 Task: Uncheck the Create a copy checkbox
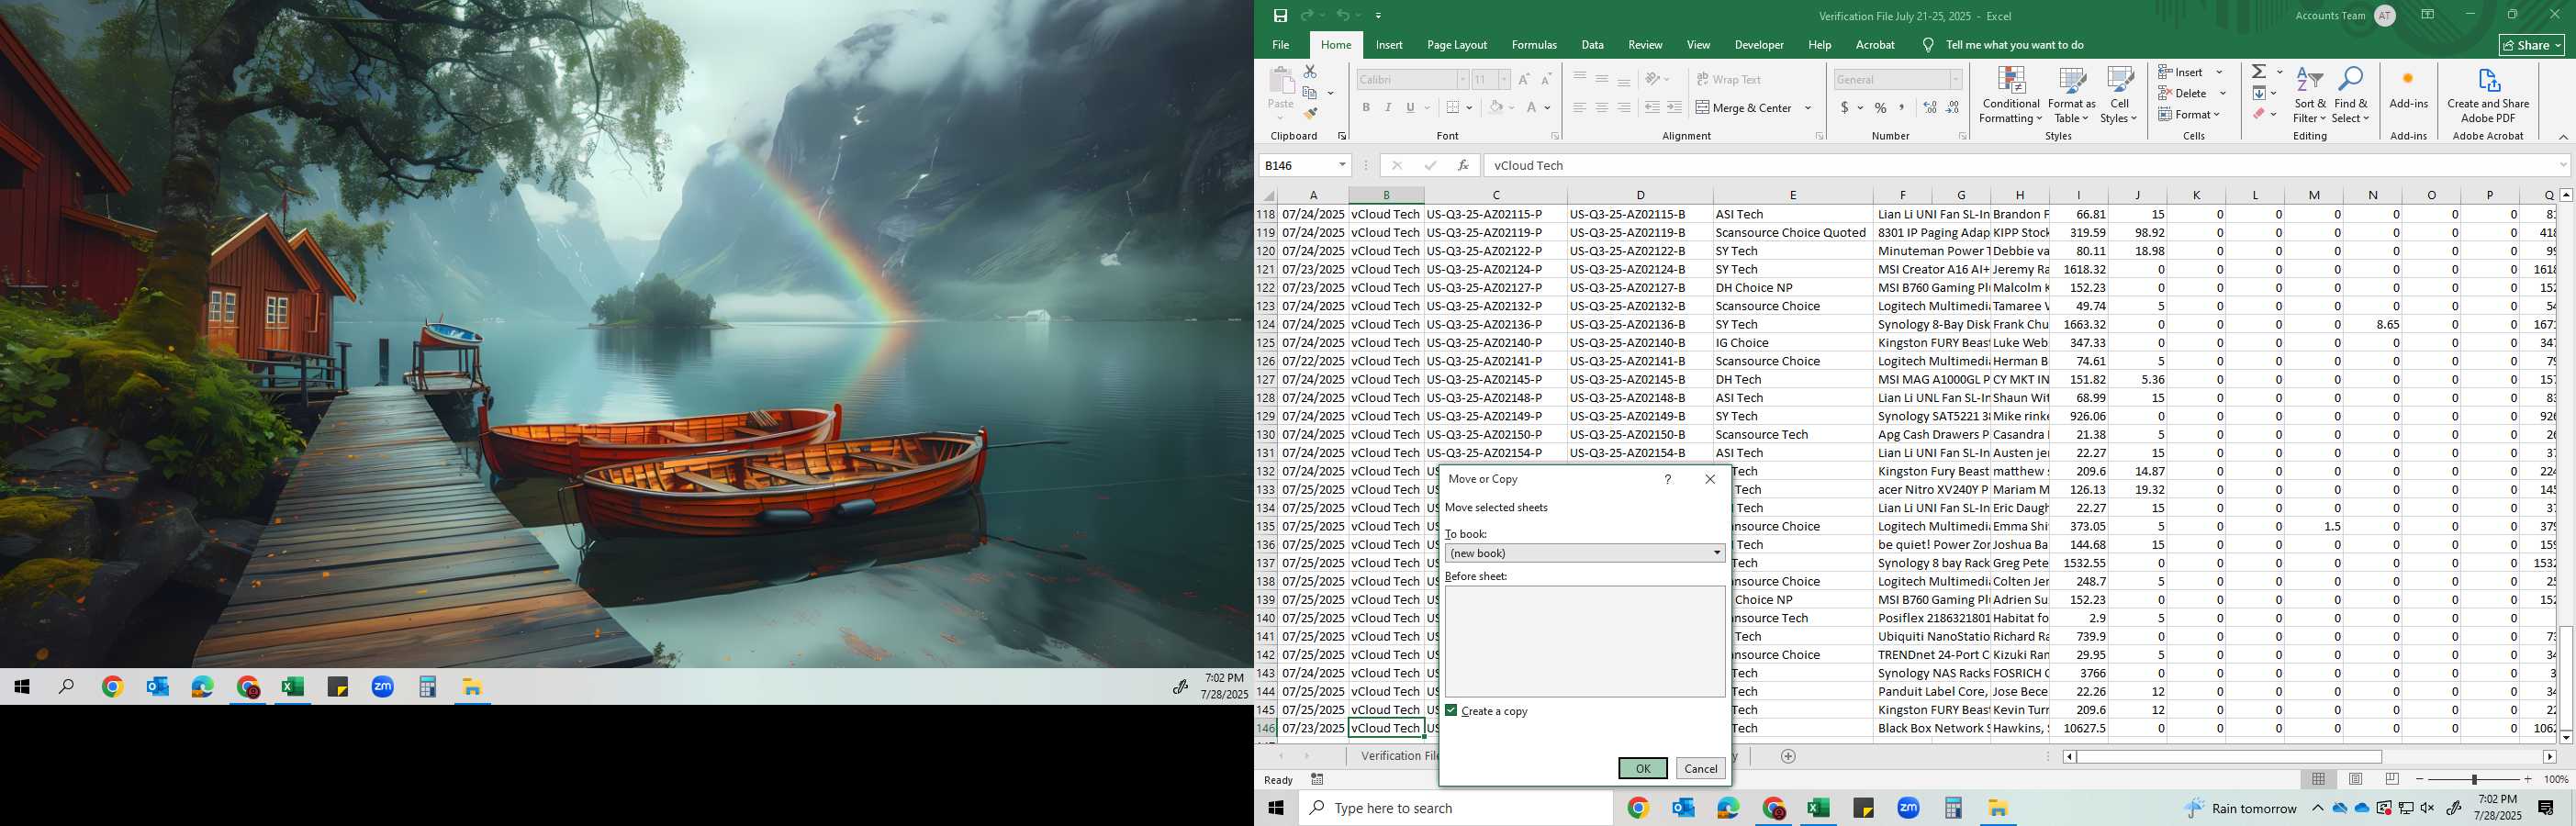click(1451, 711)
